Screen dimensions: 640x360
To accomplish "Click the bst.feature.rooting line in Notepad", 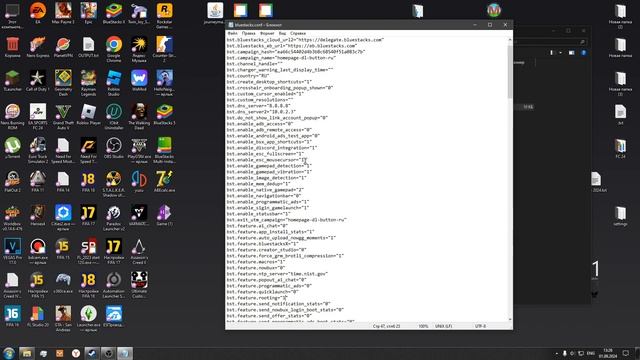I will tap(257, 298).
